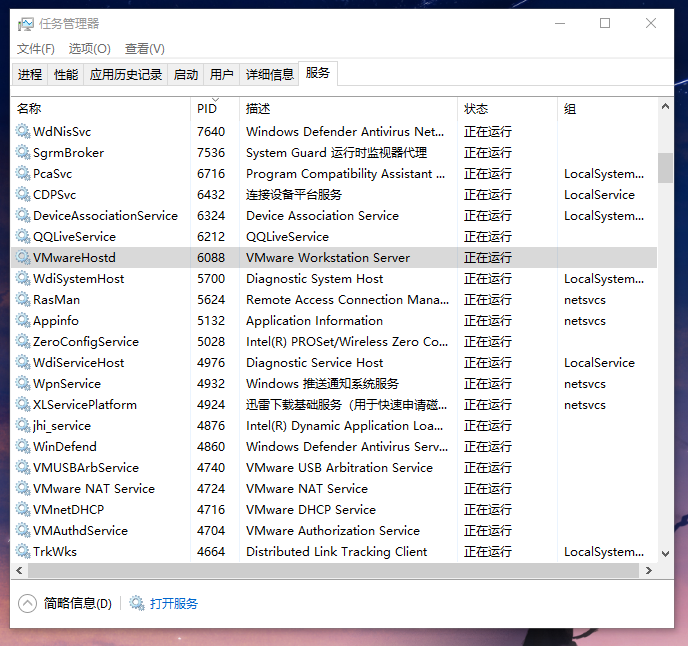
Task: Click the netsvcs group of RasMan
Action: click(x=585, y=300)
